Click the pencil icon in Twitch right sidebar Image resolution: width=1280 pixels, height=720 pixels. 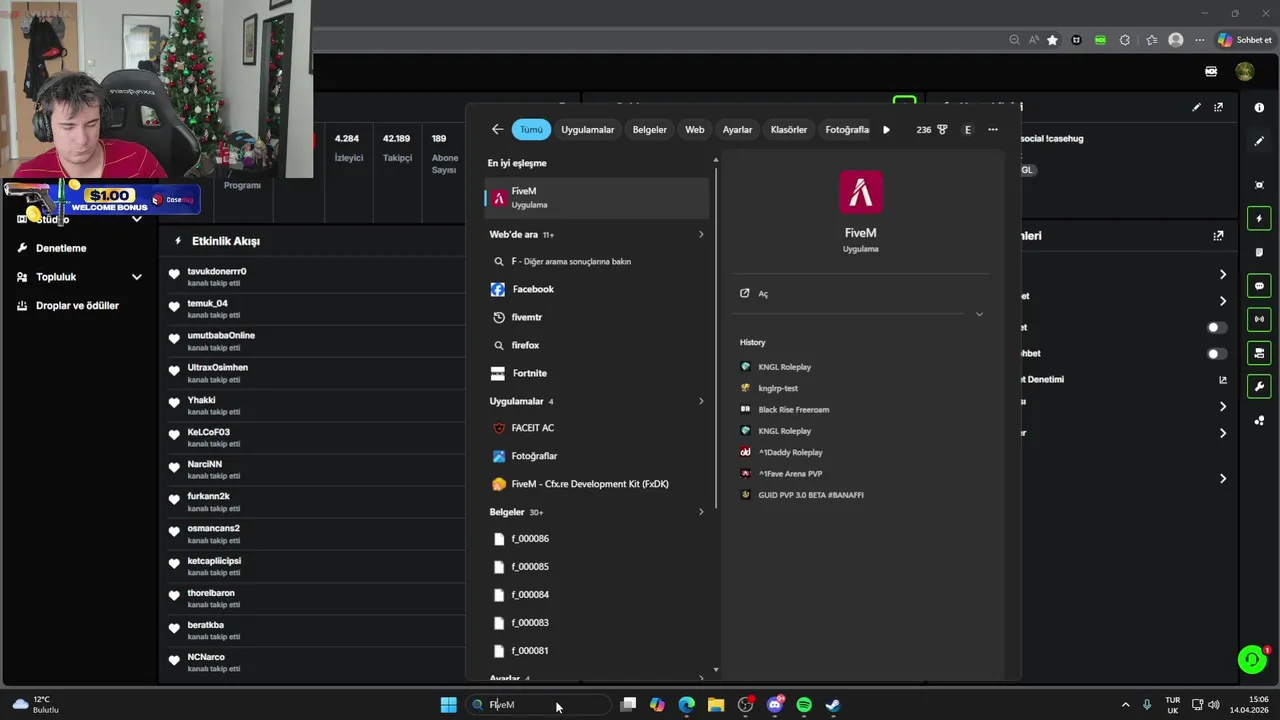pyautogui.click(x=1259, y=141)
